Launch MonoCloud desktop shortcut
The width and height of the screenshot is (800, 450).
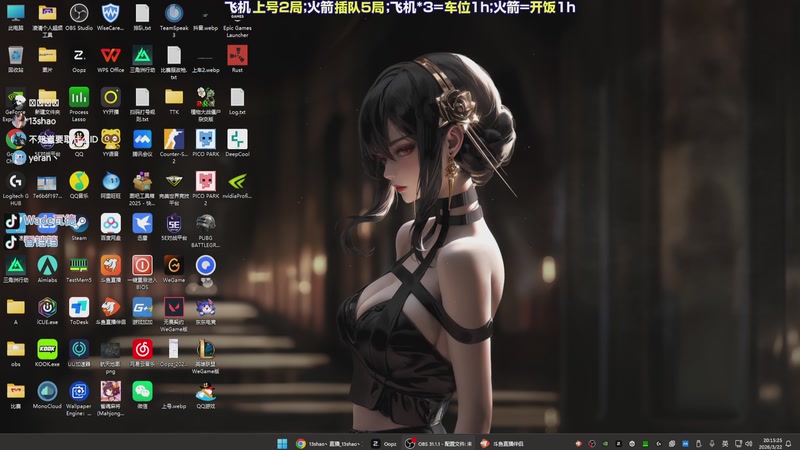coord(47,391)
